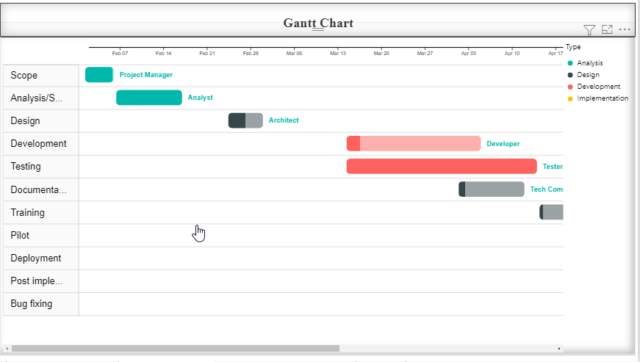
Task: Click the horizontal scrollbar thumb
Action: click(x=176, y=349)
